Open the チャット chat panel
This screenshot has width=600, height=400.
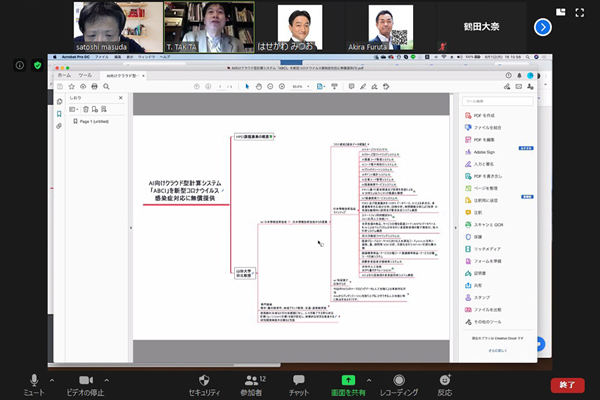pyautogui.click(x=298, y=385)
